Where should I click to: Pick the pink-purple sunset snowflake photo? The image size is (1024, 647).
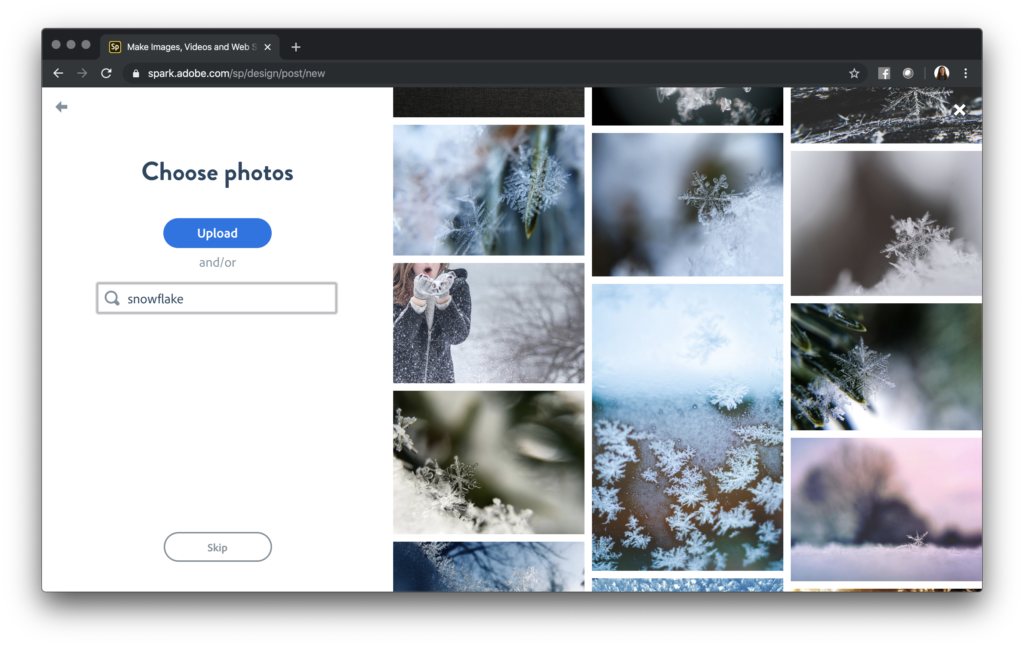tap(886, 509)
